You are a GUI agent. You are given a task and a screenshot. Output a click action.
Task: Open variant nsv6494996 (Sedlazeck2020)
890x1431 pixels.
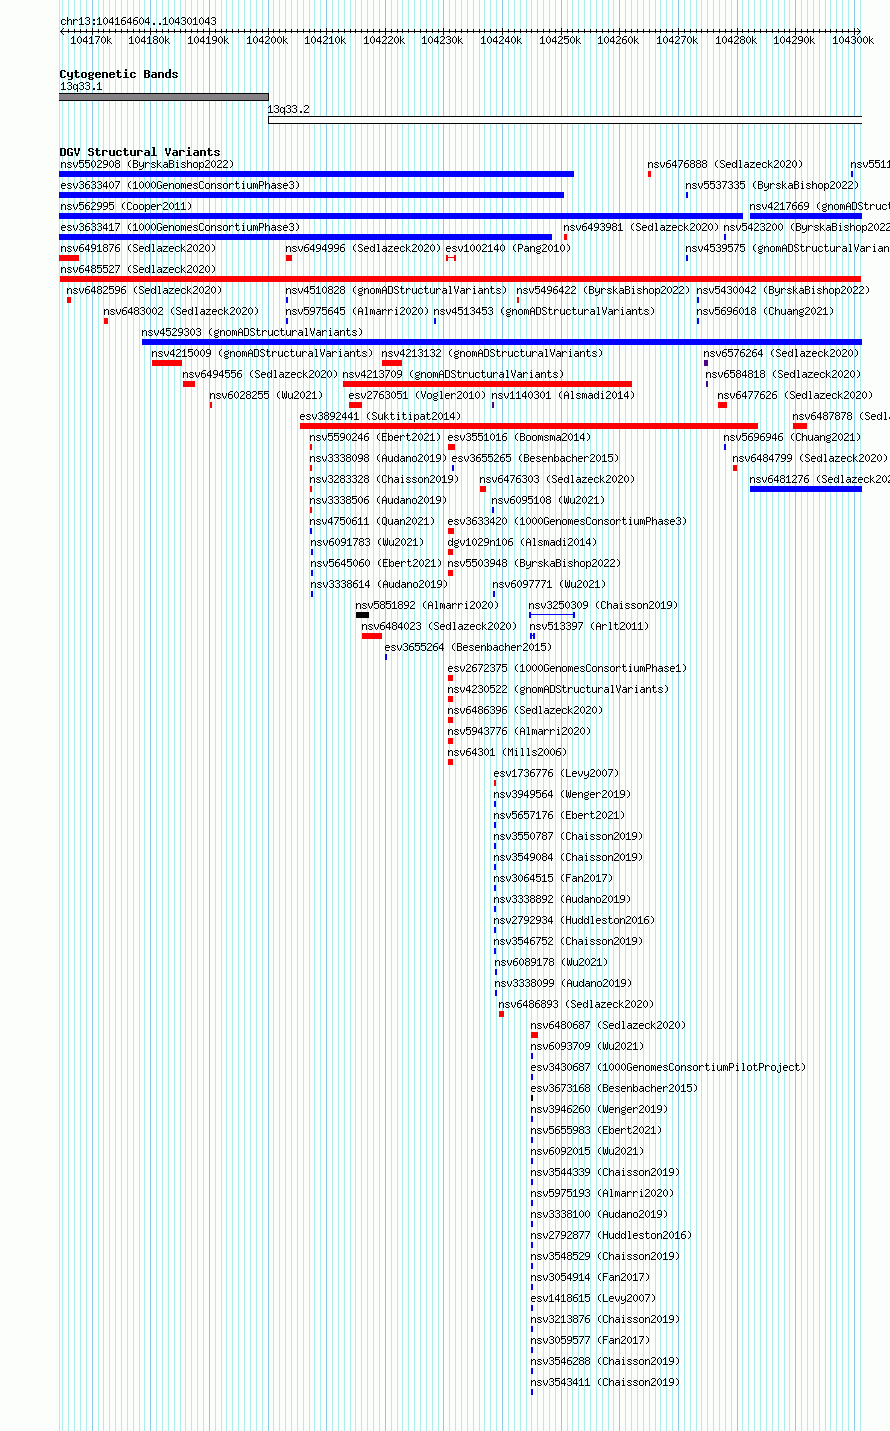(x=289, y=258)
